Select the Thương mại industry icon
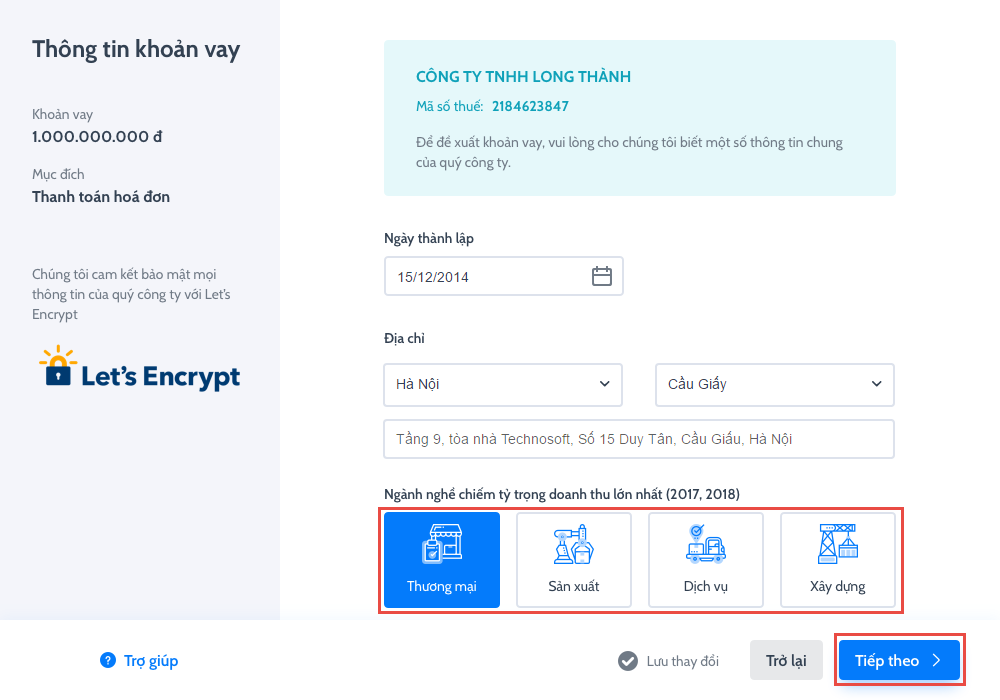The height and width of the screenshot is (700, 1000). click(442, 544)
